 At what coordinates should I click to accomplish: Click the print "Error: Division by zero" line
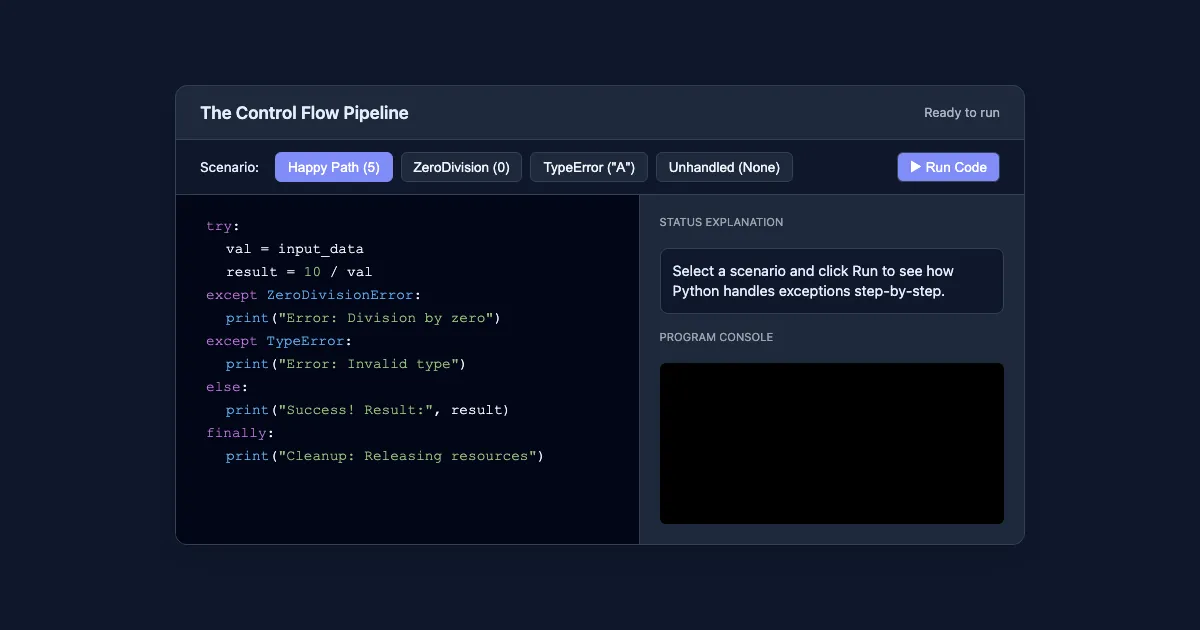(362, 318)
